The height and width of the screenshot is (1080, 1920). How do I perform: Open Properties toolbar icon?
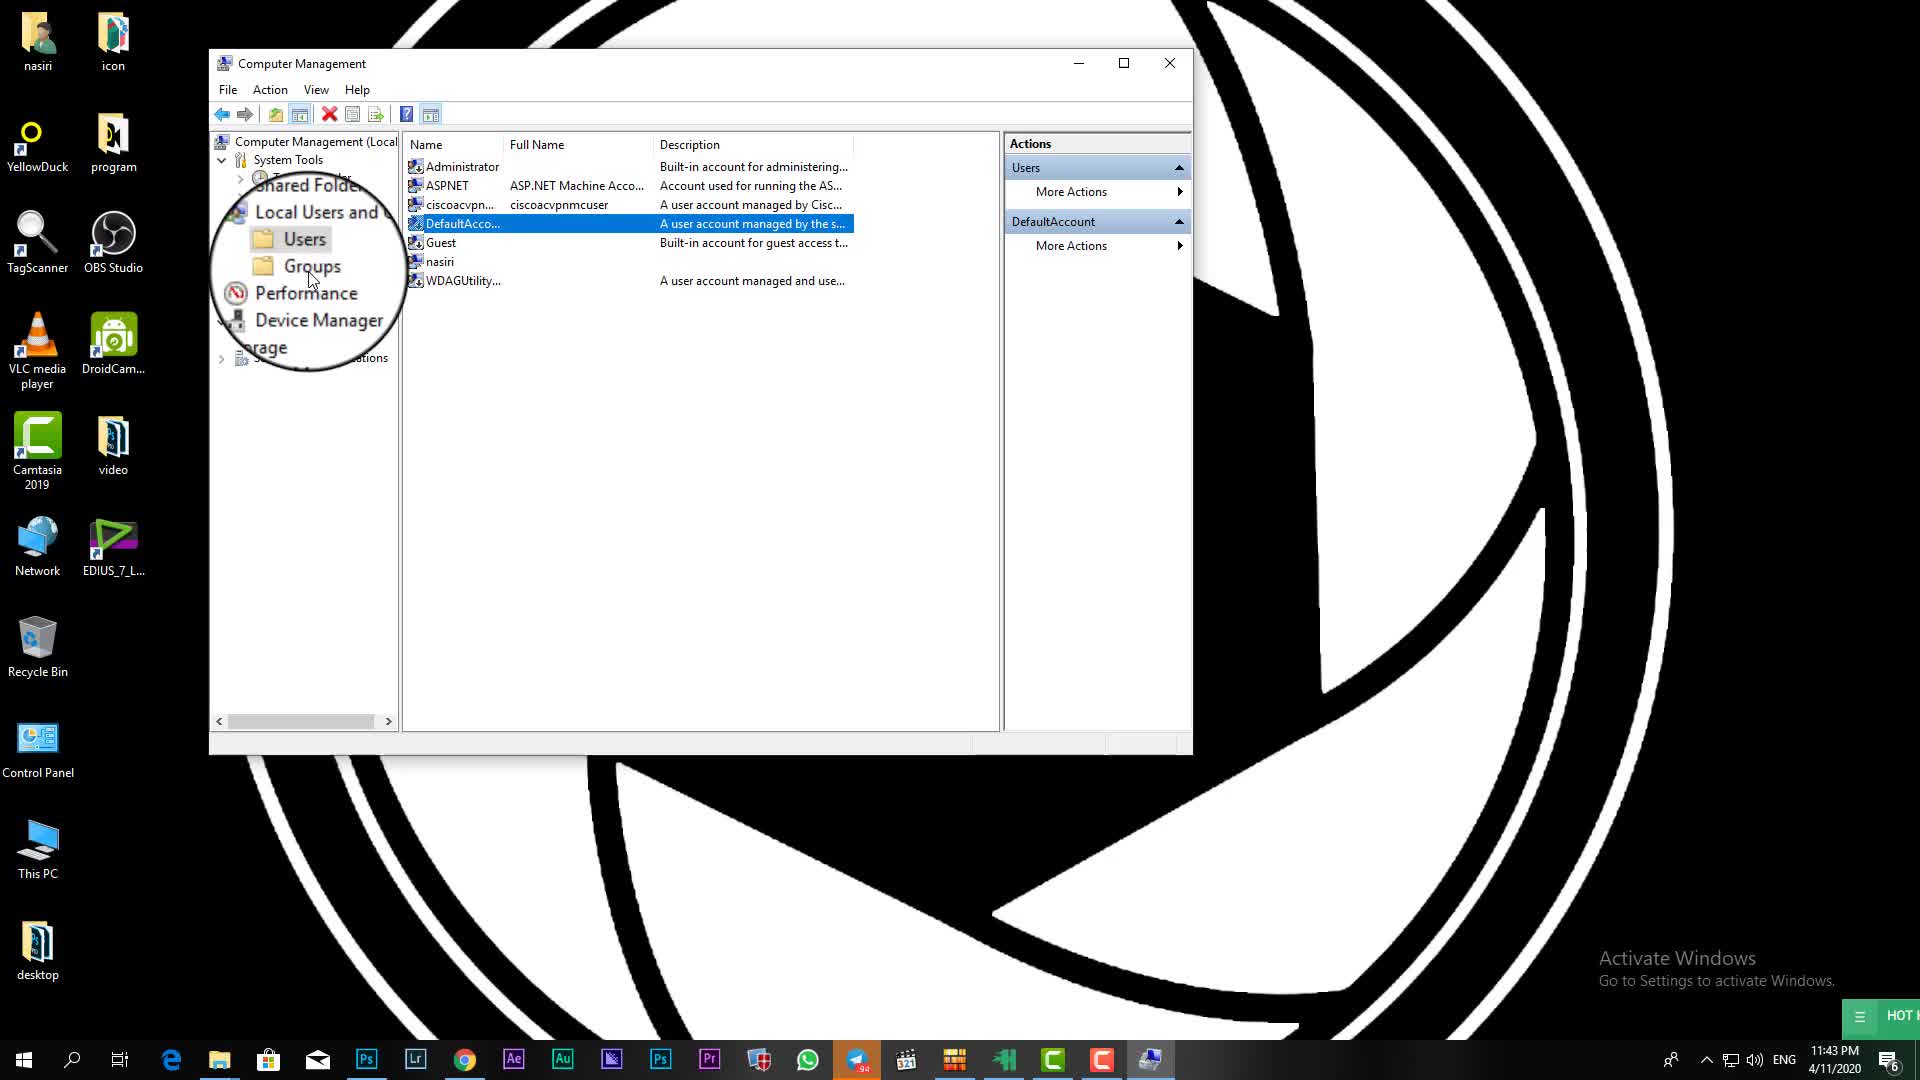point(352,114)
